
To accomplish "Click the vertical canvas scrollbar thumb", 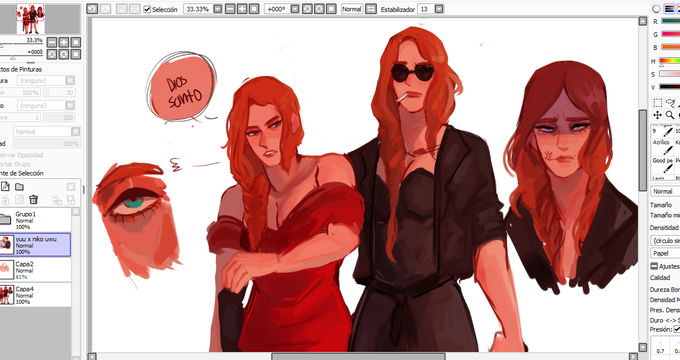I will pyautogui.click(x=643, y=150).
